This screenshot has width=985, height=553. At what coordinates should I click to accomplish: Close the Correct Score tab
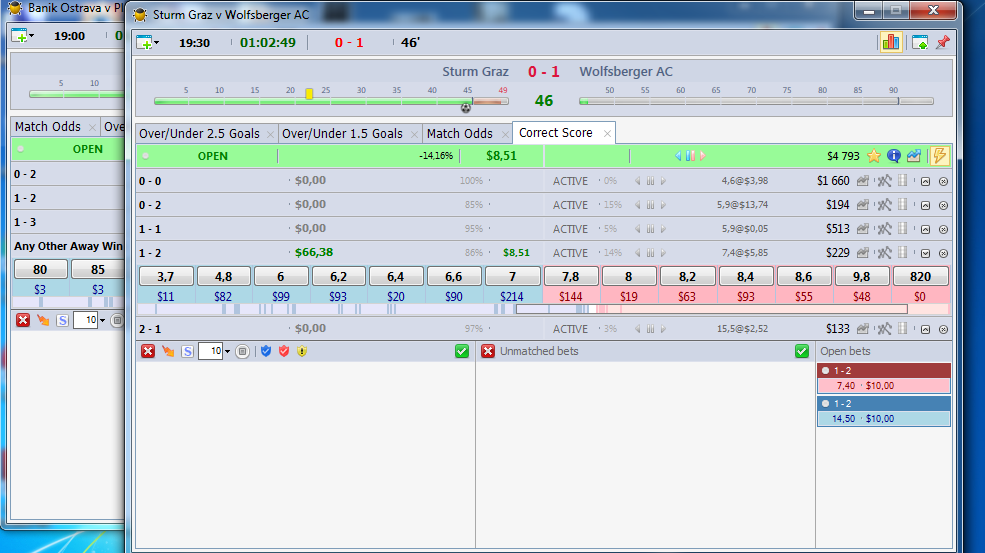coord(607,133)
